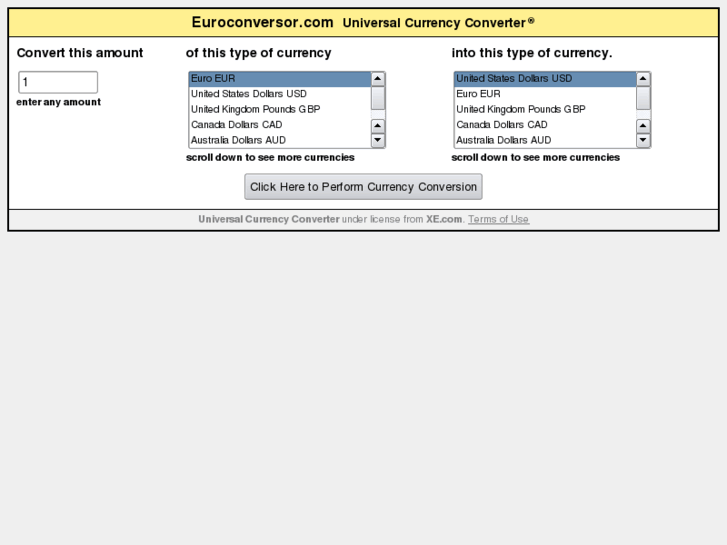Click Here to Perform Currency Conversion button

coord(364,187)
